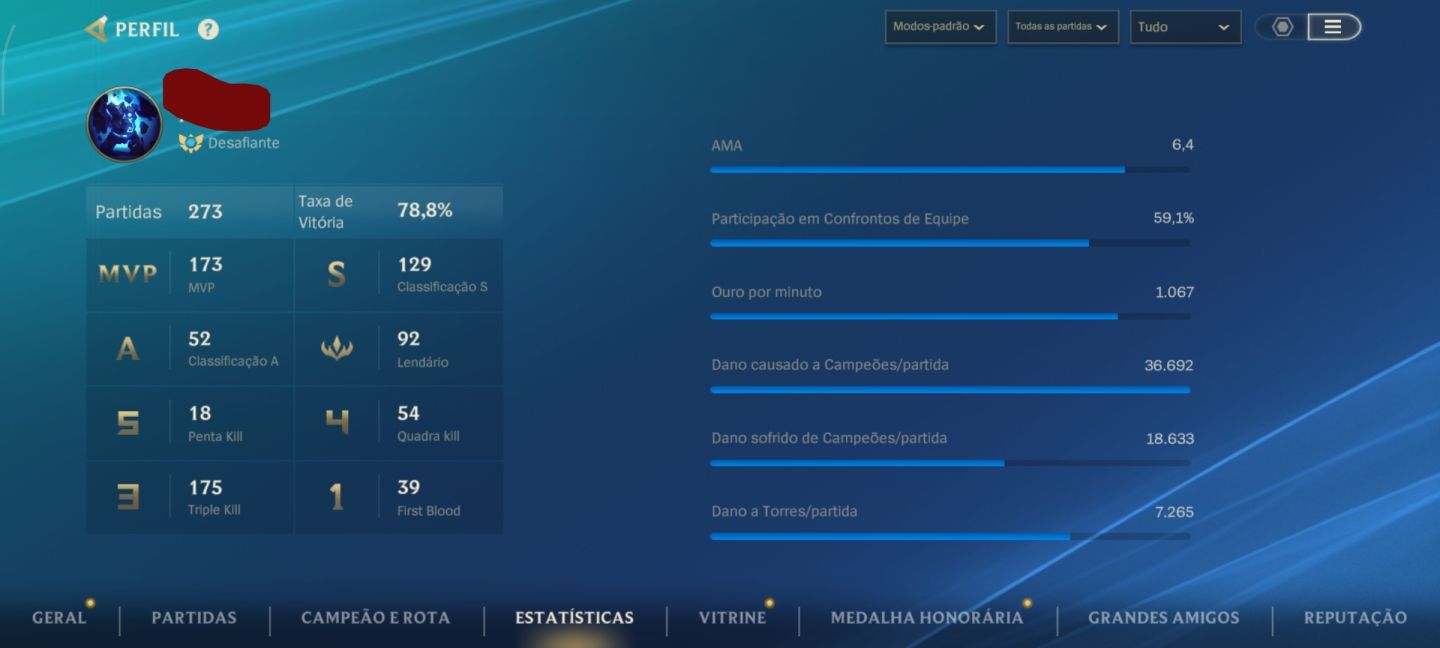This screenshot has width=1440, height=648.
Task: Open the Partidas tab
Action: tap(194, 618)
